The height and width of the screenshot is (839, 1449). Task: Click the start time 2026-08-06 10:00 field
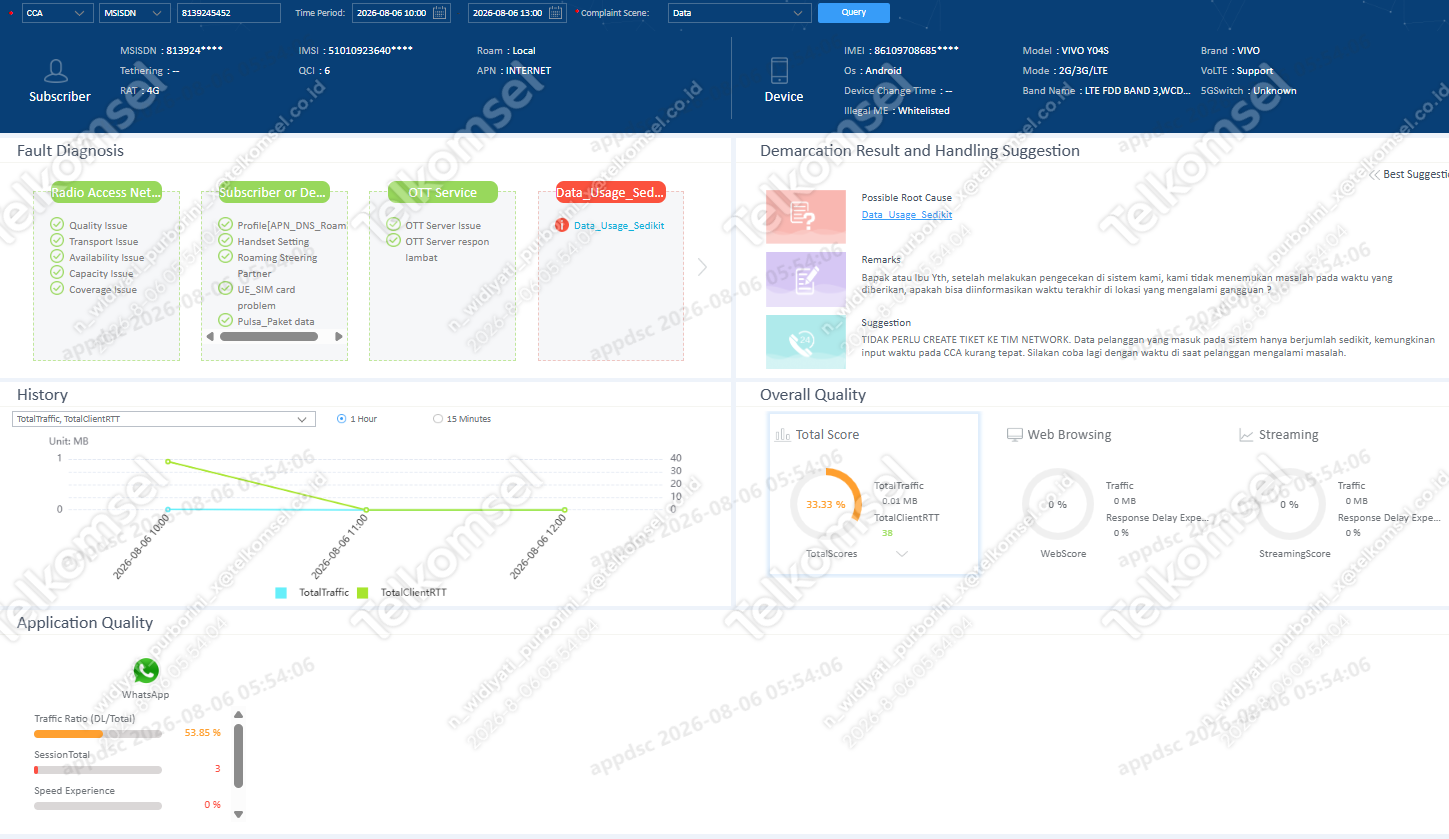pos(401,13)
